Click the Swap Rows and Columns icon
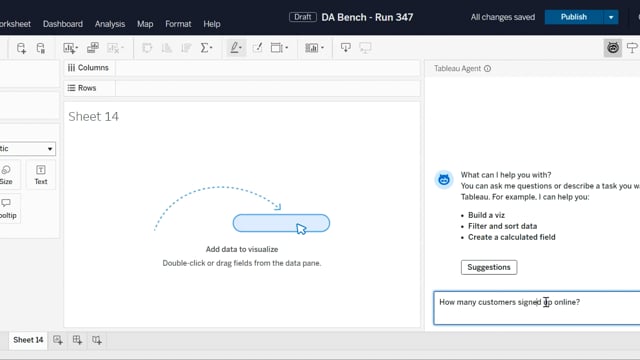 tap(147, 48)
